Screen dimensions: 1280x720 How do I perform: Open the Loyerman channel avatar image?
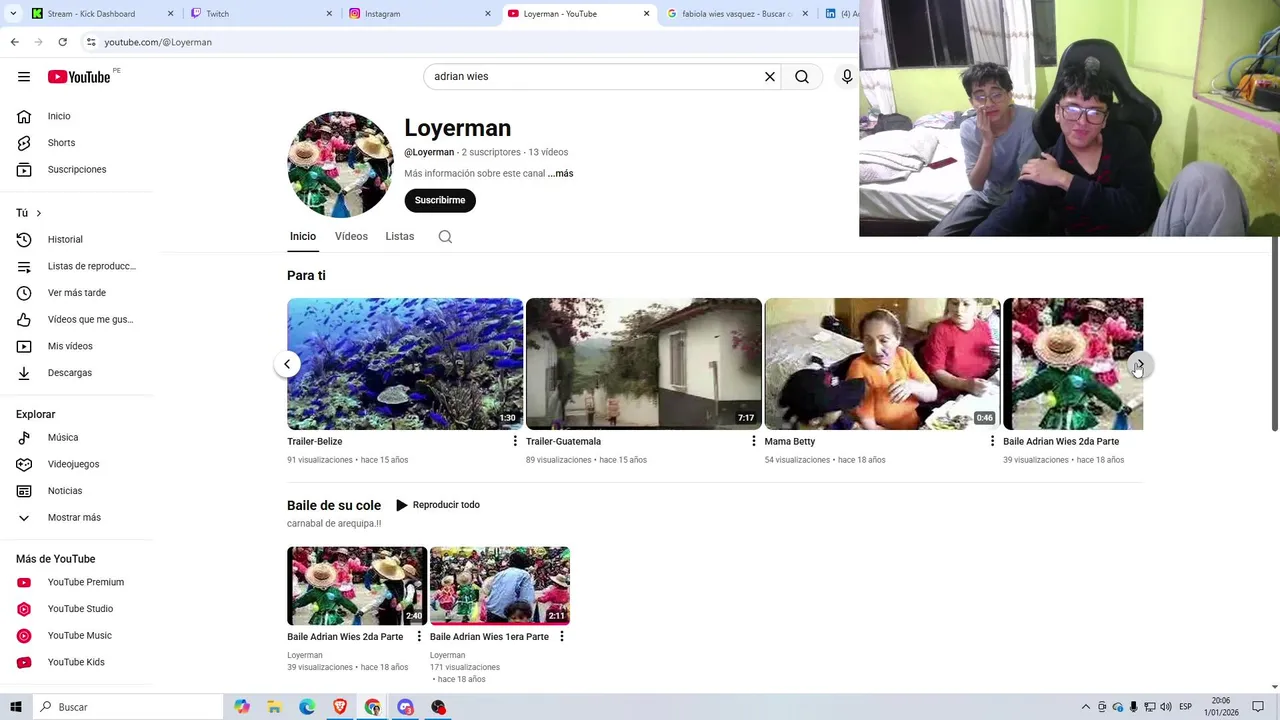340,164
